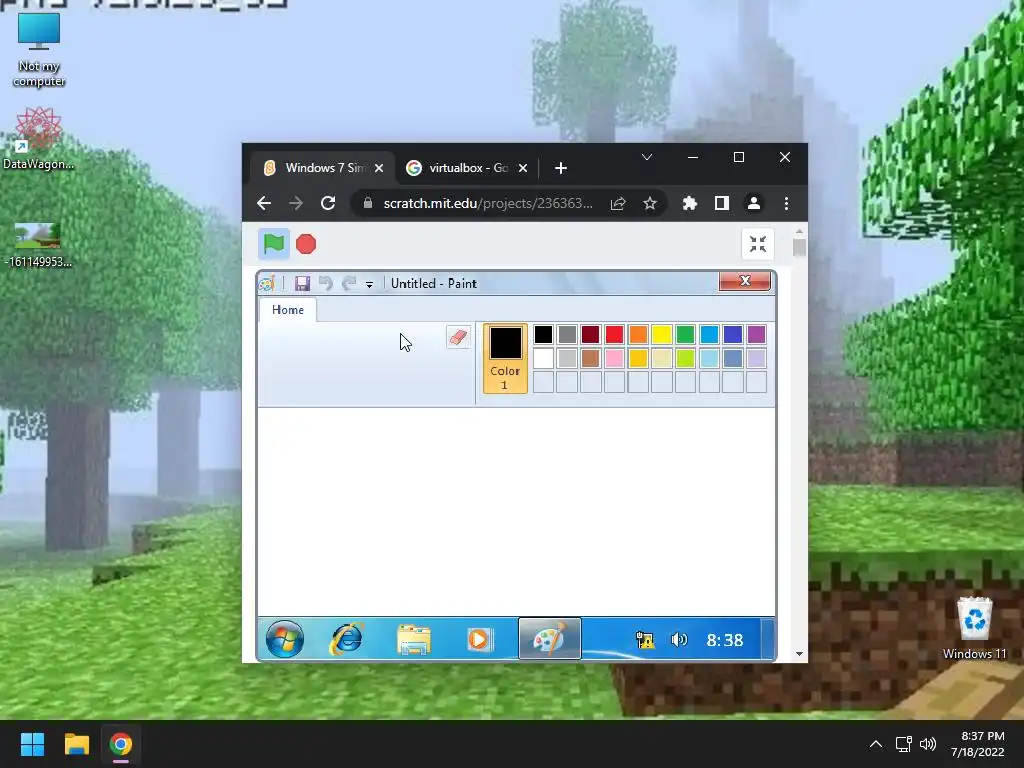
Task: Open Windows Media Player in simulated taskbar
Action: (x=479, y=639)
